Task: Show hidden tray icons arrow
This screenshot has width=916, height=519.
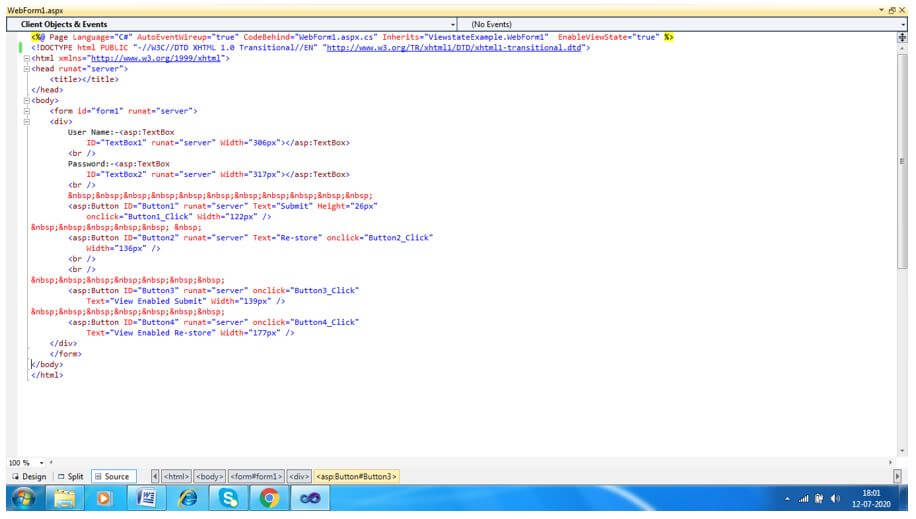Action: click(787, 499)
